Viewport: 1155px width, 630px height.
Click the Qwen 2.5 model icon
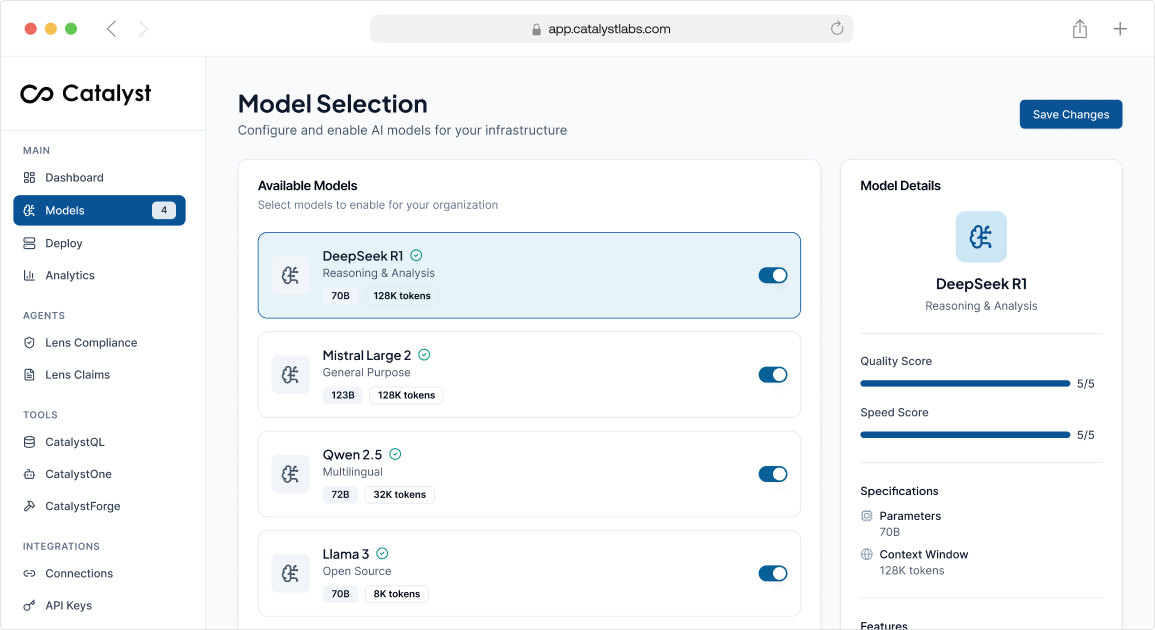tap(290, 475)
